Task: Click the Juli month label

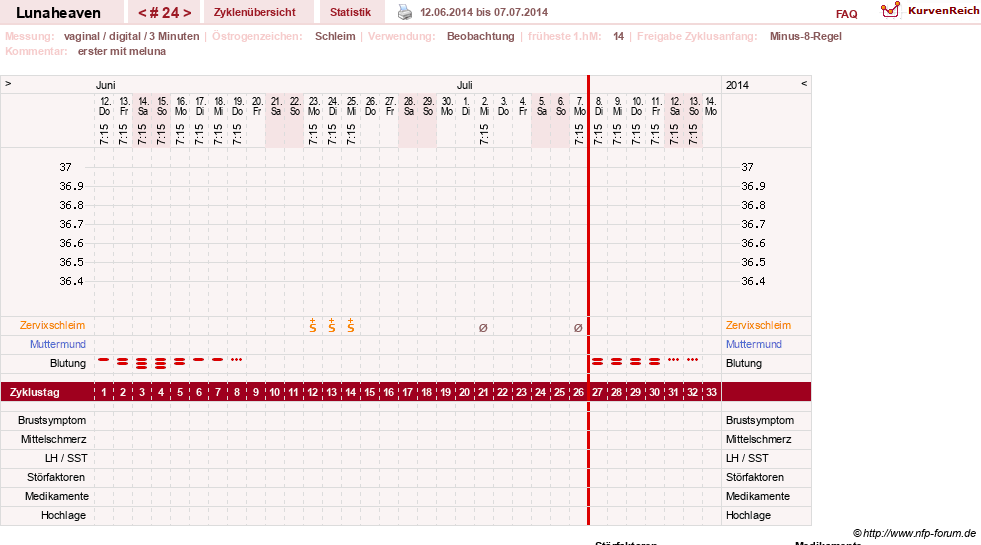Action: click(x=464, y=85)
